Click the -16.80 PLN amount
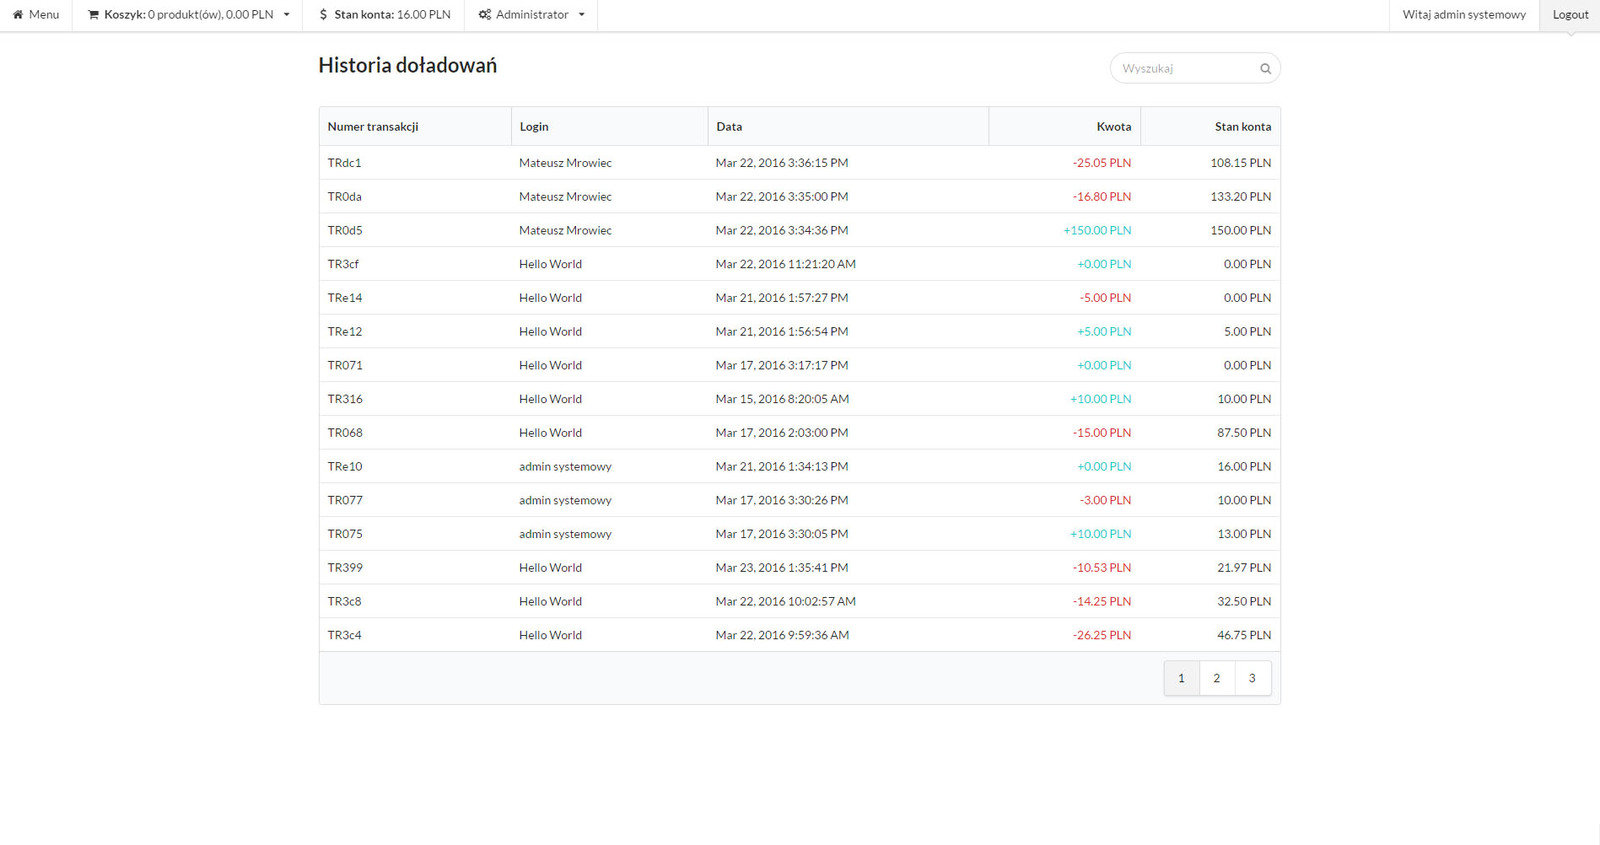Screen dimensions: 1600x845 click(1102, 197)
